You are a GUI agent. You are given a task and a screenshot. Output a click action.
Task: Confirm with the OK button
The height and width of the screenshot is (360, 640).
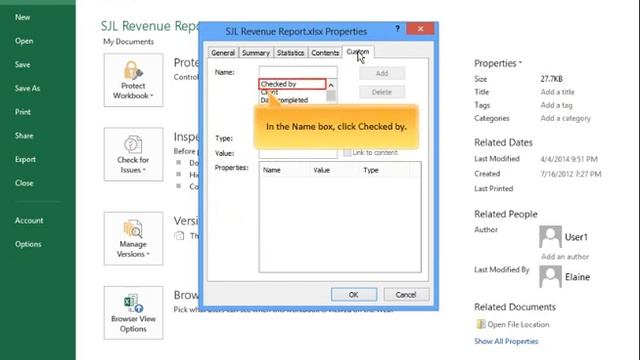[x=353, y=295]
